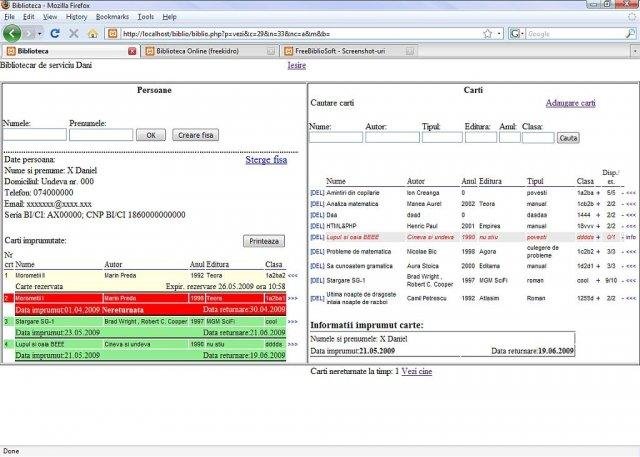Go to the Home page icon
This screenshot has height=457, width=640.
(93, 33)
